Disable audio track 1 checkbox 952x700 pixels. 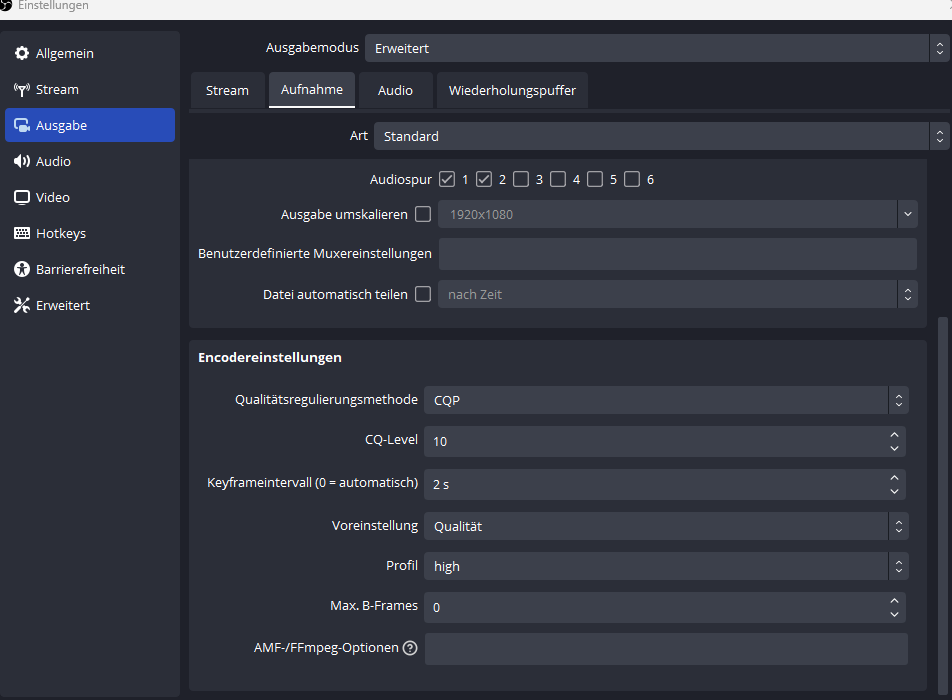click(447, 179)
